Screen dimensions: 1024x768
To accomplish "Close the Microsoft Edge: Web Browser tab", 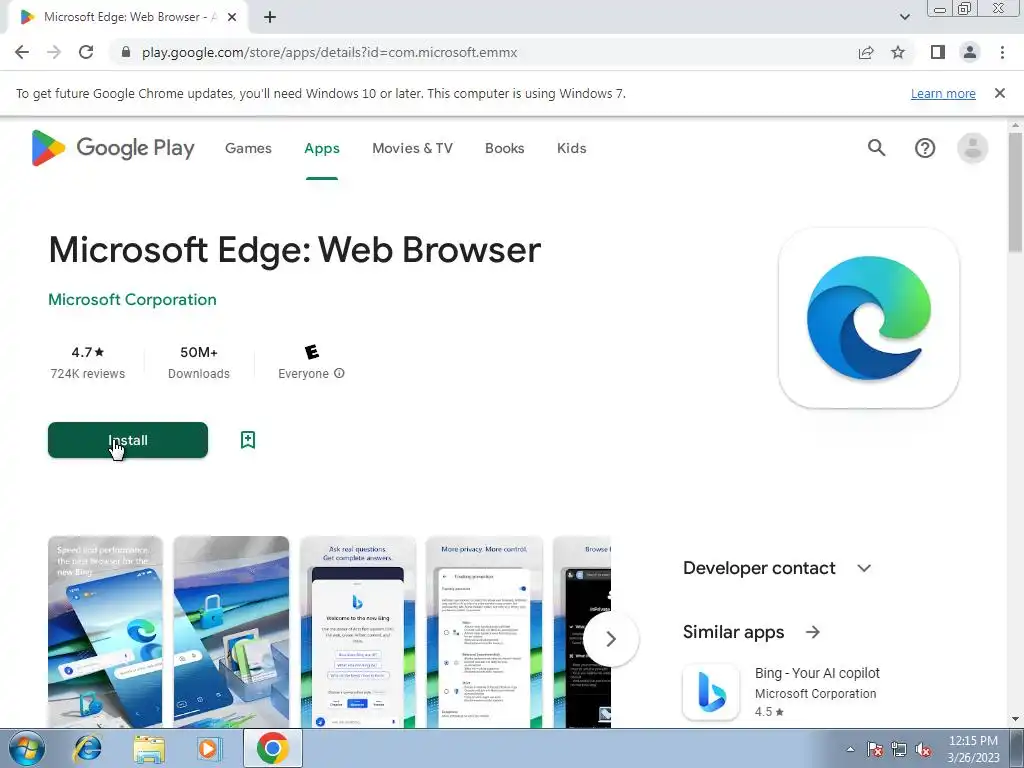I will 232,17.
